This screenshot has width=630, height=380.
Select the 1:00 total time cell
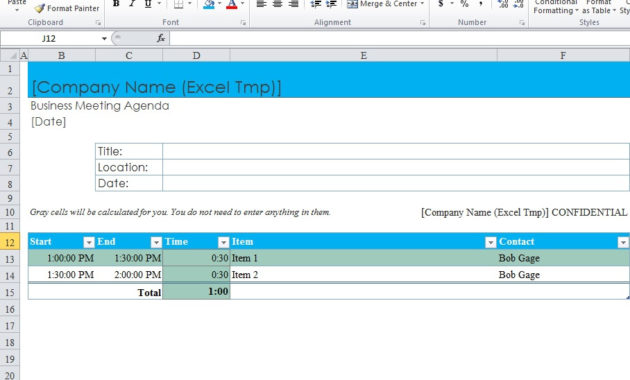196,292
